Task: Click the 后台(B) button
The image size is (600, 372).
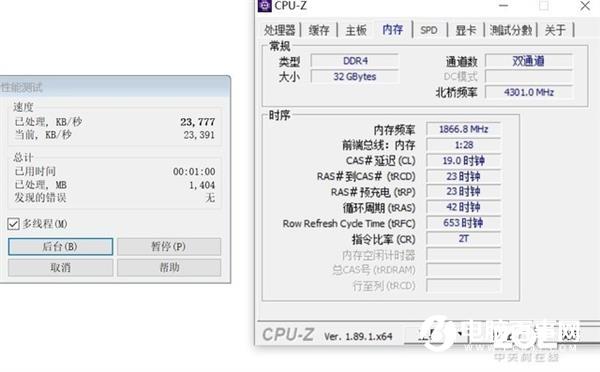Action: pos(60,246)
